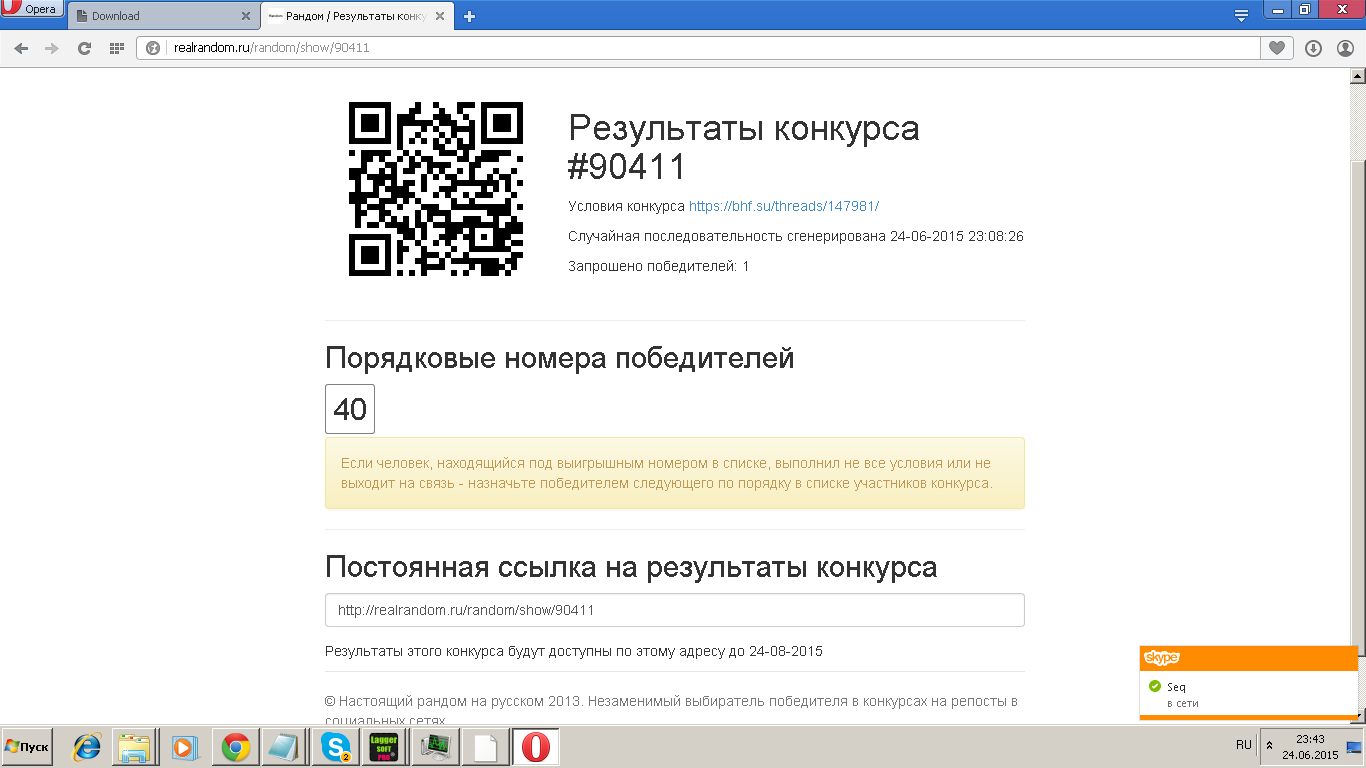The width and height of the screenshot is (1366, 768).
Task: Open the blank document icon on taskbar
Action: (x=485, y=747)
